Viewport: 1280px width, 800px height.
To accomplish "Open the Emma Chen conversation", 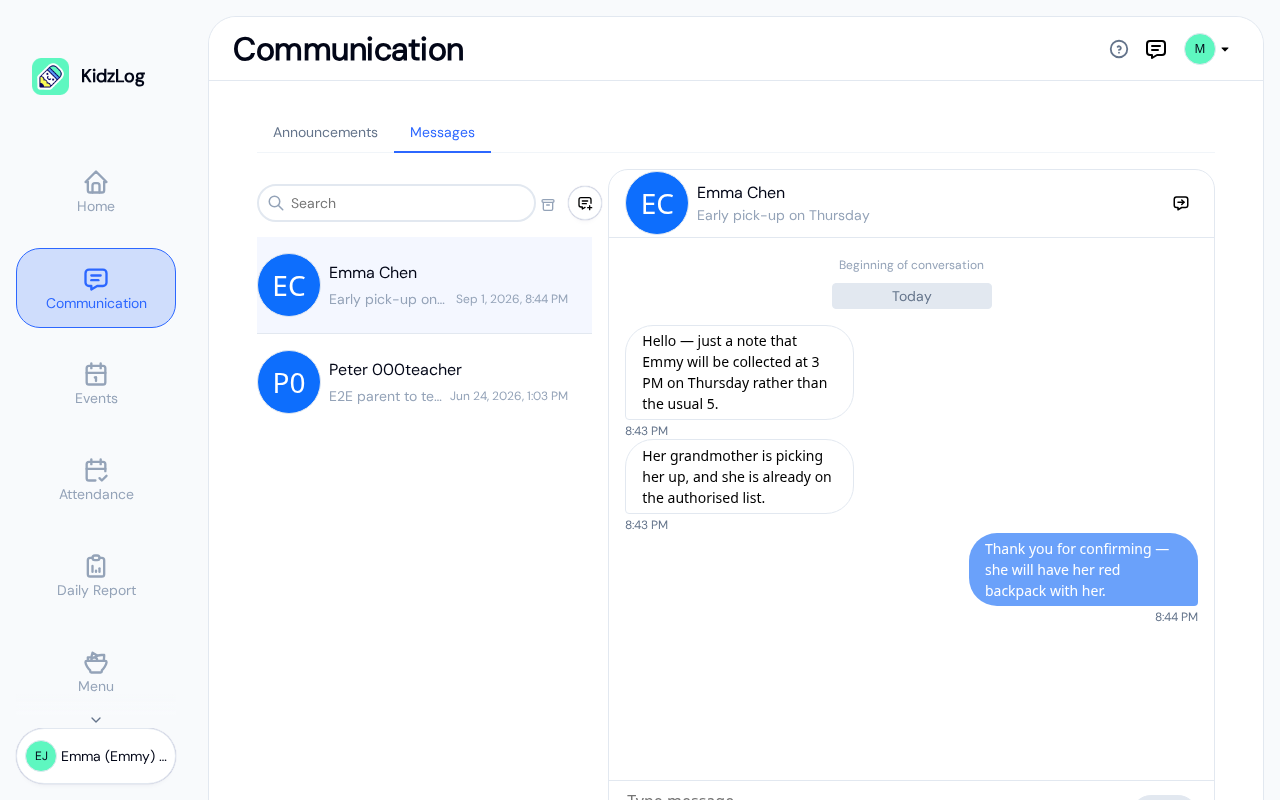I will [424, 285].
